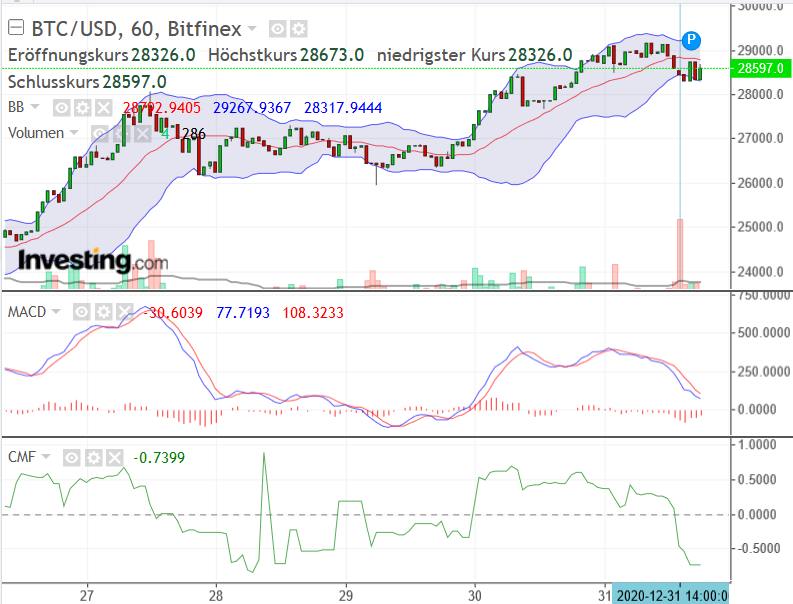Click the 2020-12-31 14:00 time label

pyautogui.click(x=671, y=595)
